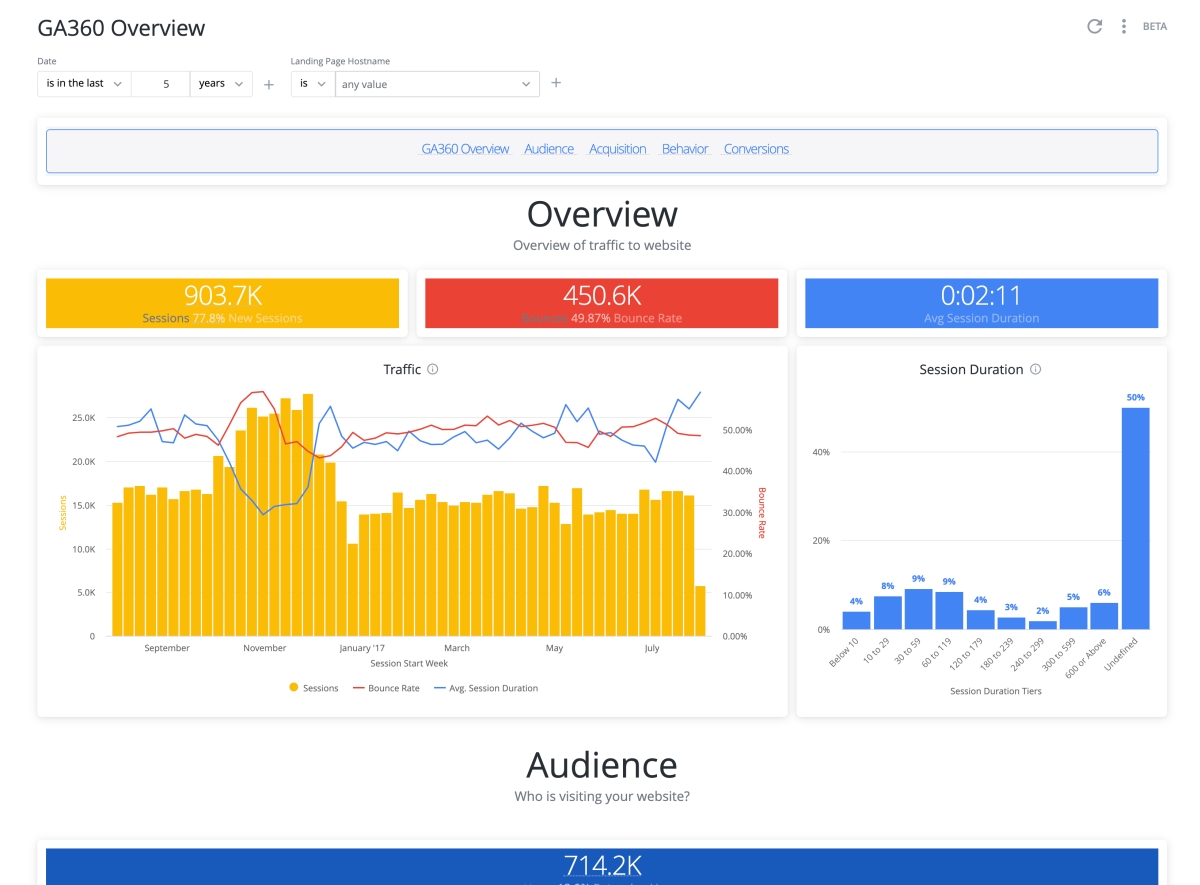Select the 903.7K Sessions tile

tap(222, 303)
